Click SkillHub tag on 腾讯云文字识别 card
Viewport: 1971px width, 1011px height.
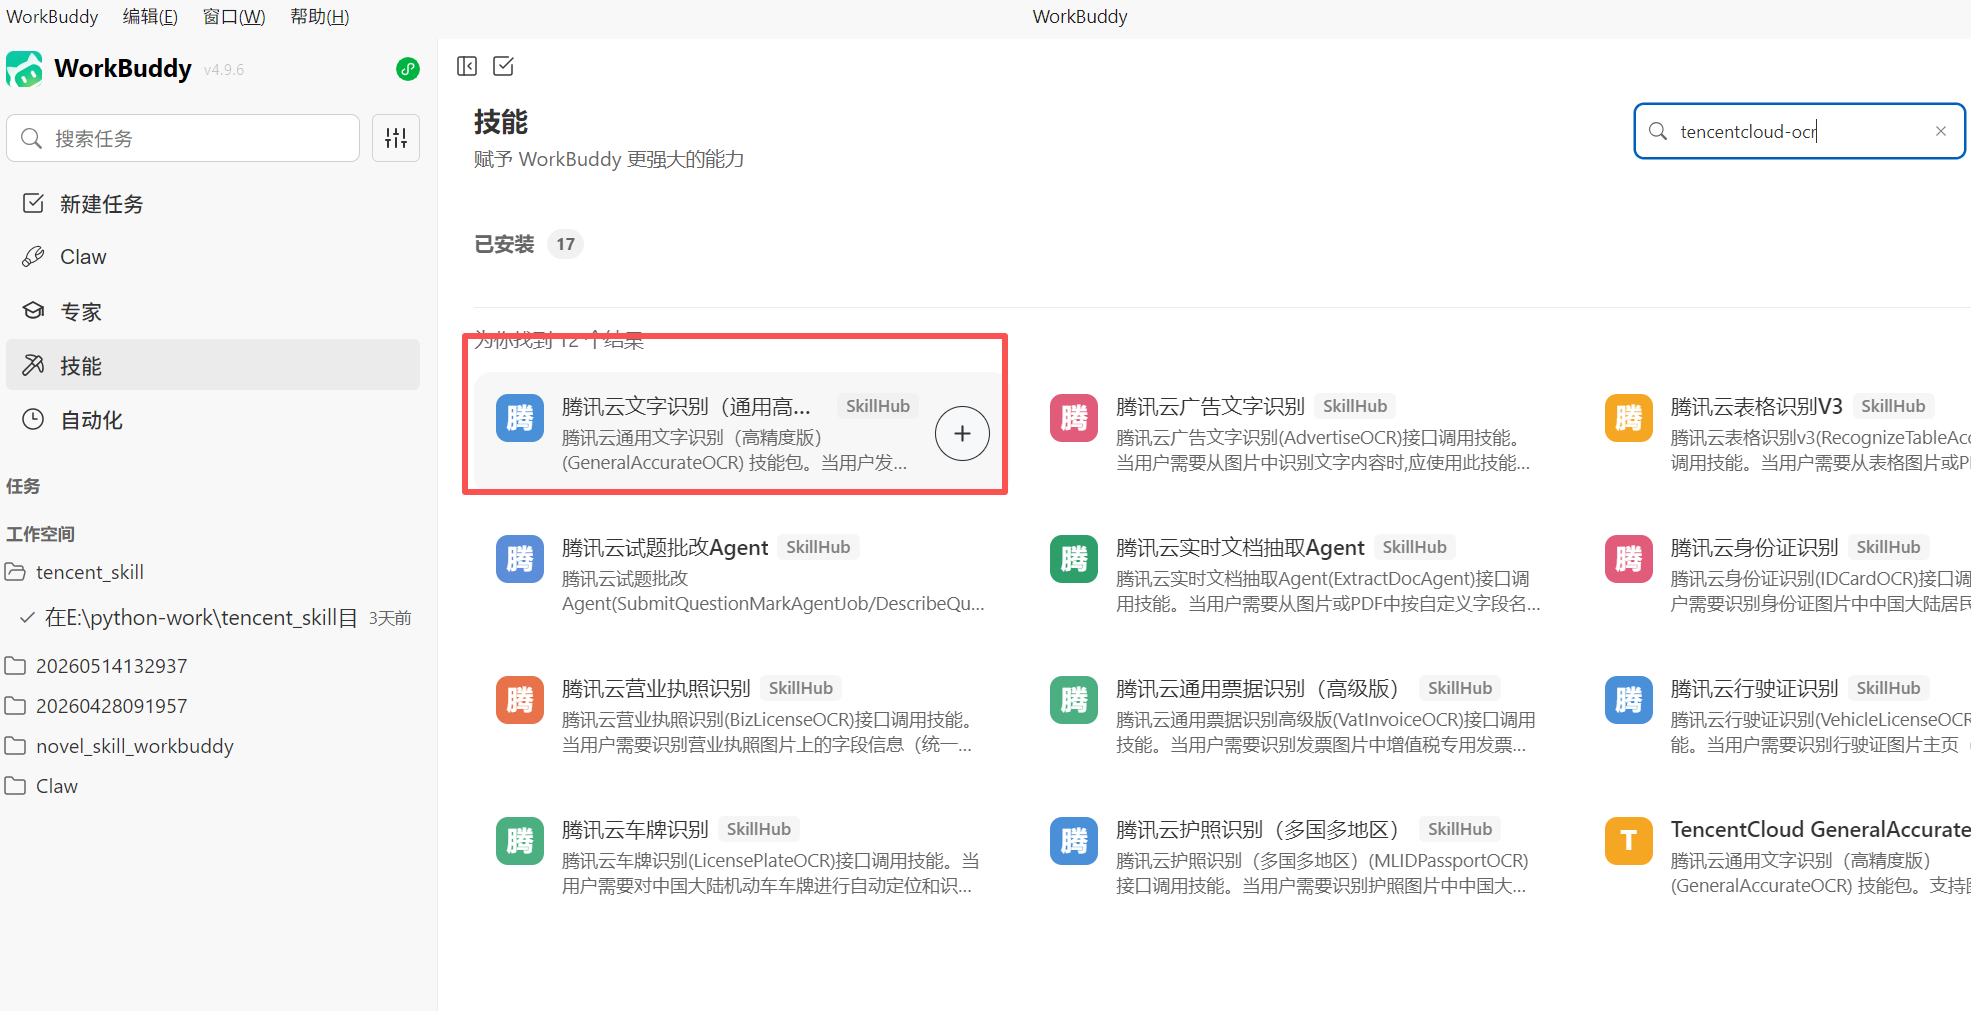click(x=878, y=406)
